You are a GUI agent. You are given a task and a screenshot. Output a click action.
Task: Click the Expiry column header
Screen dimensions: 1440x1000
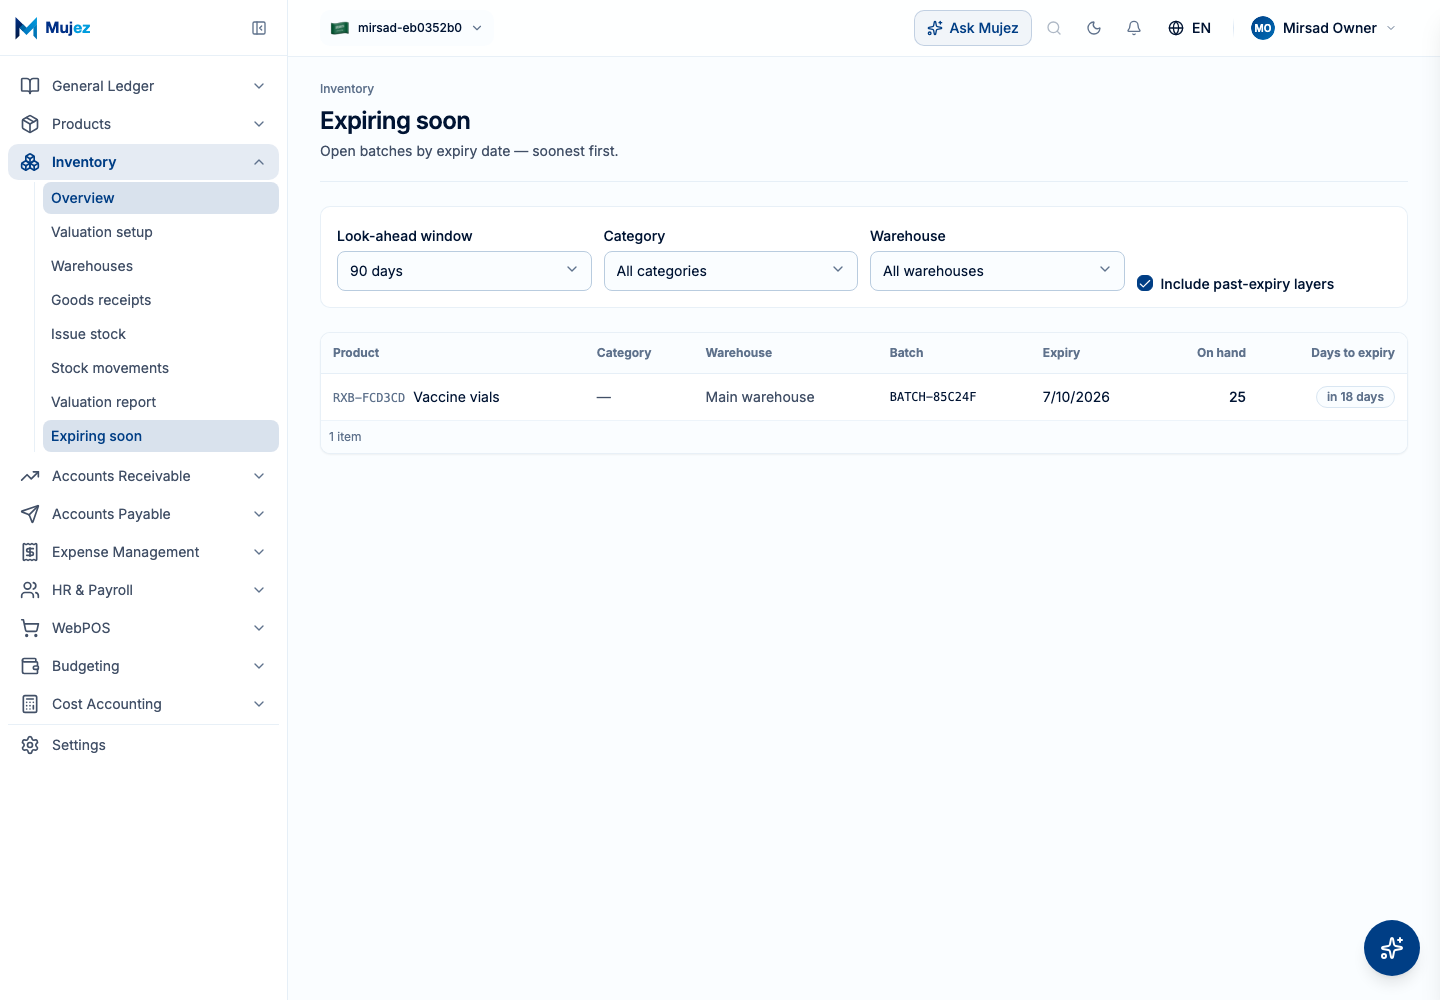point(1061,353)
